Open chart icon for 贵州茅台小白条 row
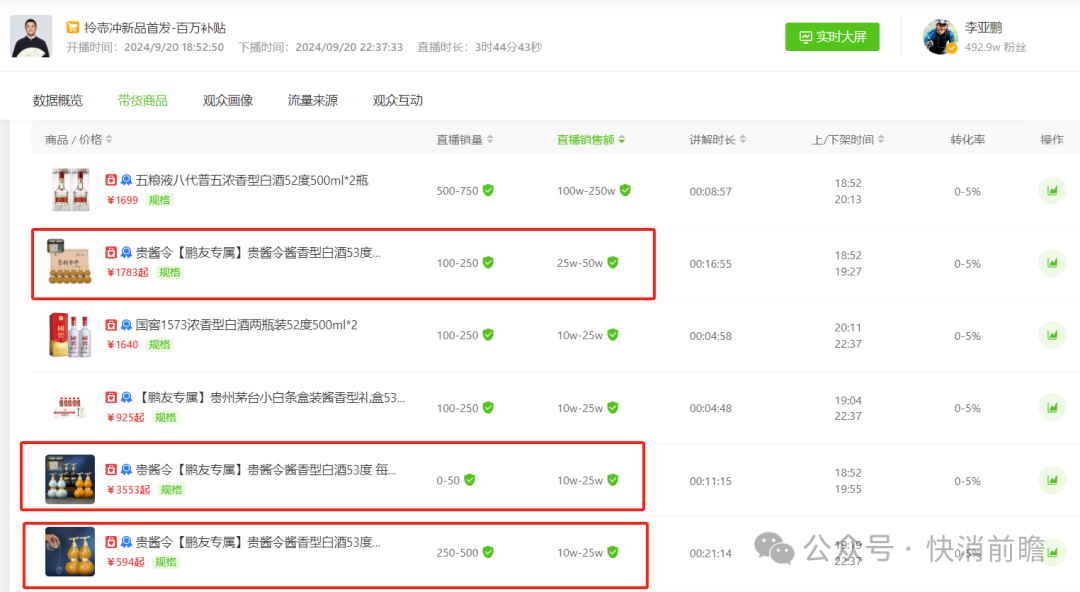The height and width of the screenshot is (592, 1080). tap(1052, 408)
